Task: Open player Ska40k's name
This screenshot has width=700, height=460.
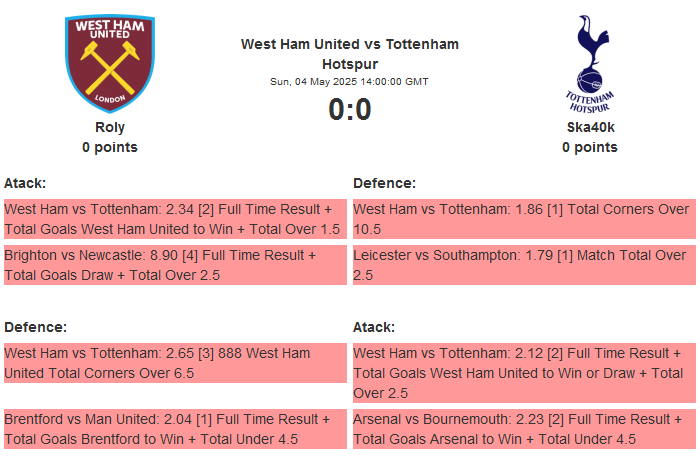Action: pos(590,127)
